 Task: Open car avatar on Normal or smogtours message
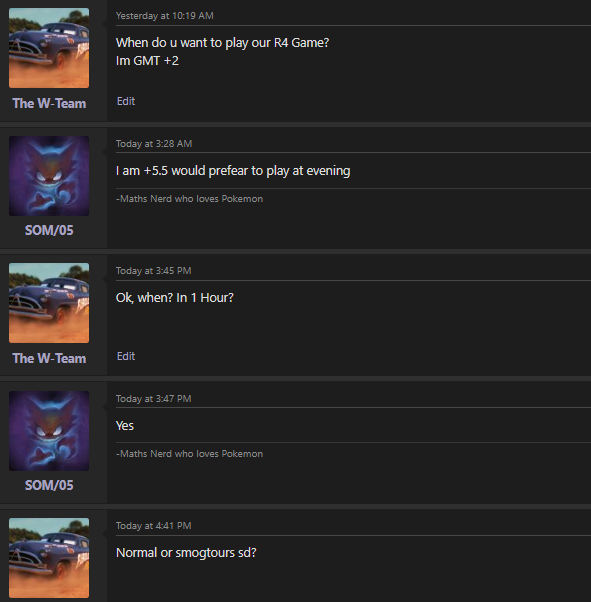click(49, 558)
